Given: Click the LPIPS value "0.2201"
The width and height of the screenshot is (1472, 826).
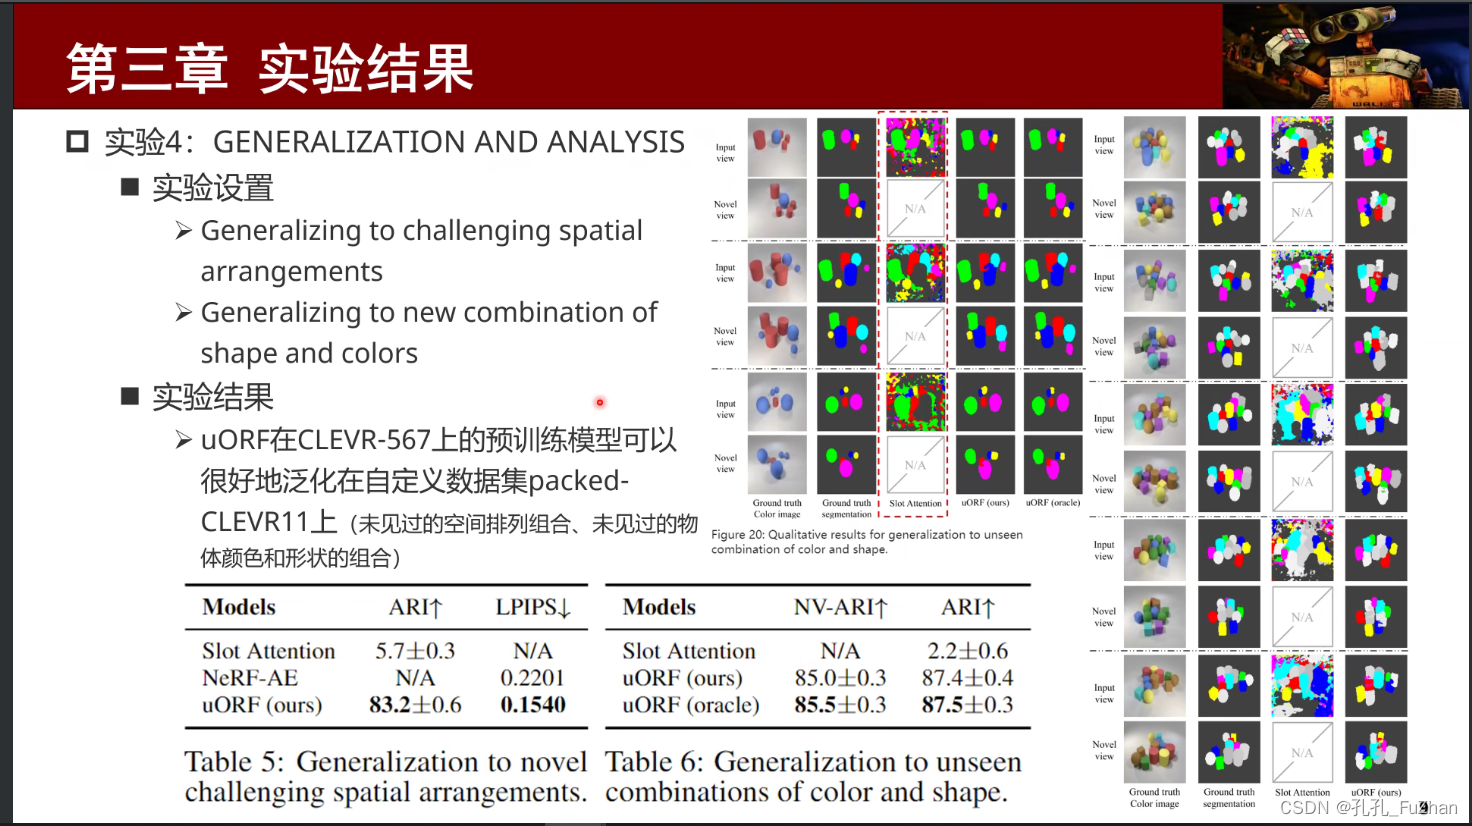Looking at the screenshot, I should 533,678.
